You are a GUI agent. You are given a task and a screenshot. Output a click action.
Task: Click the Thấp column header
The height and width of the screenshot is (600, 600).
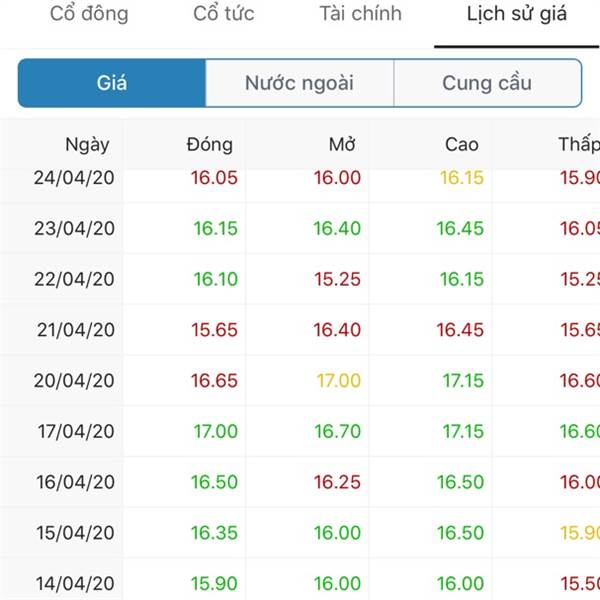coord(579,145)
